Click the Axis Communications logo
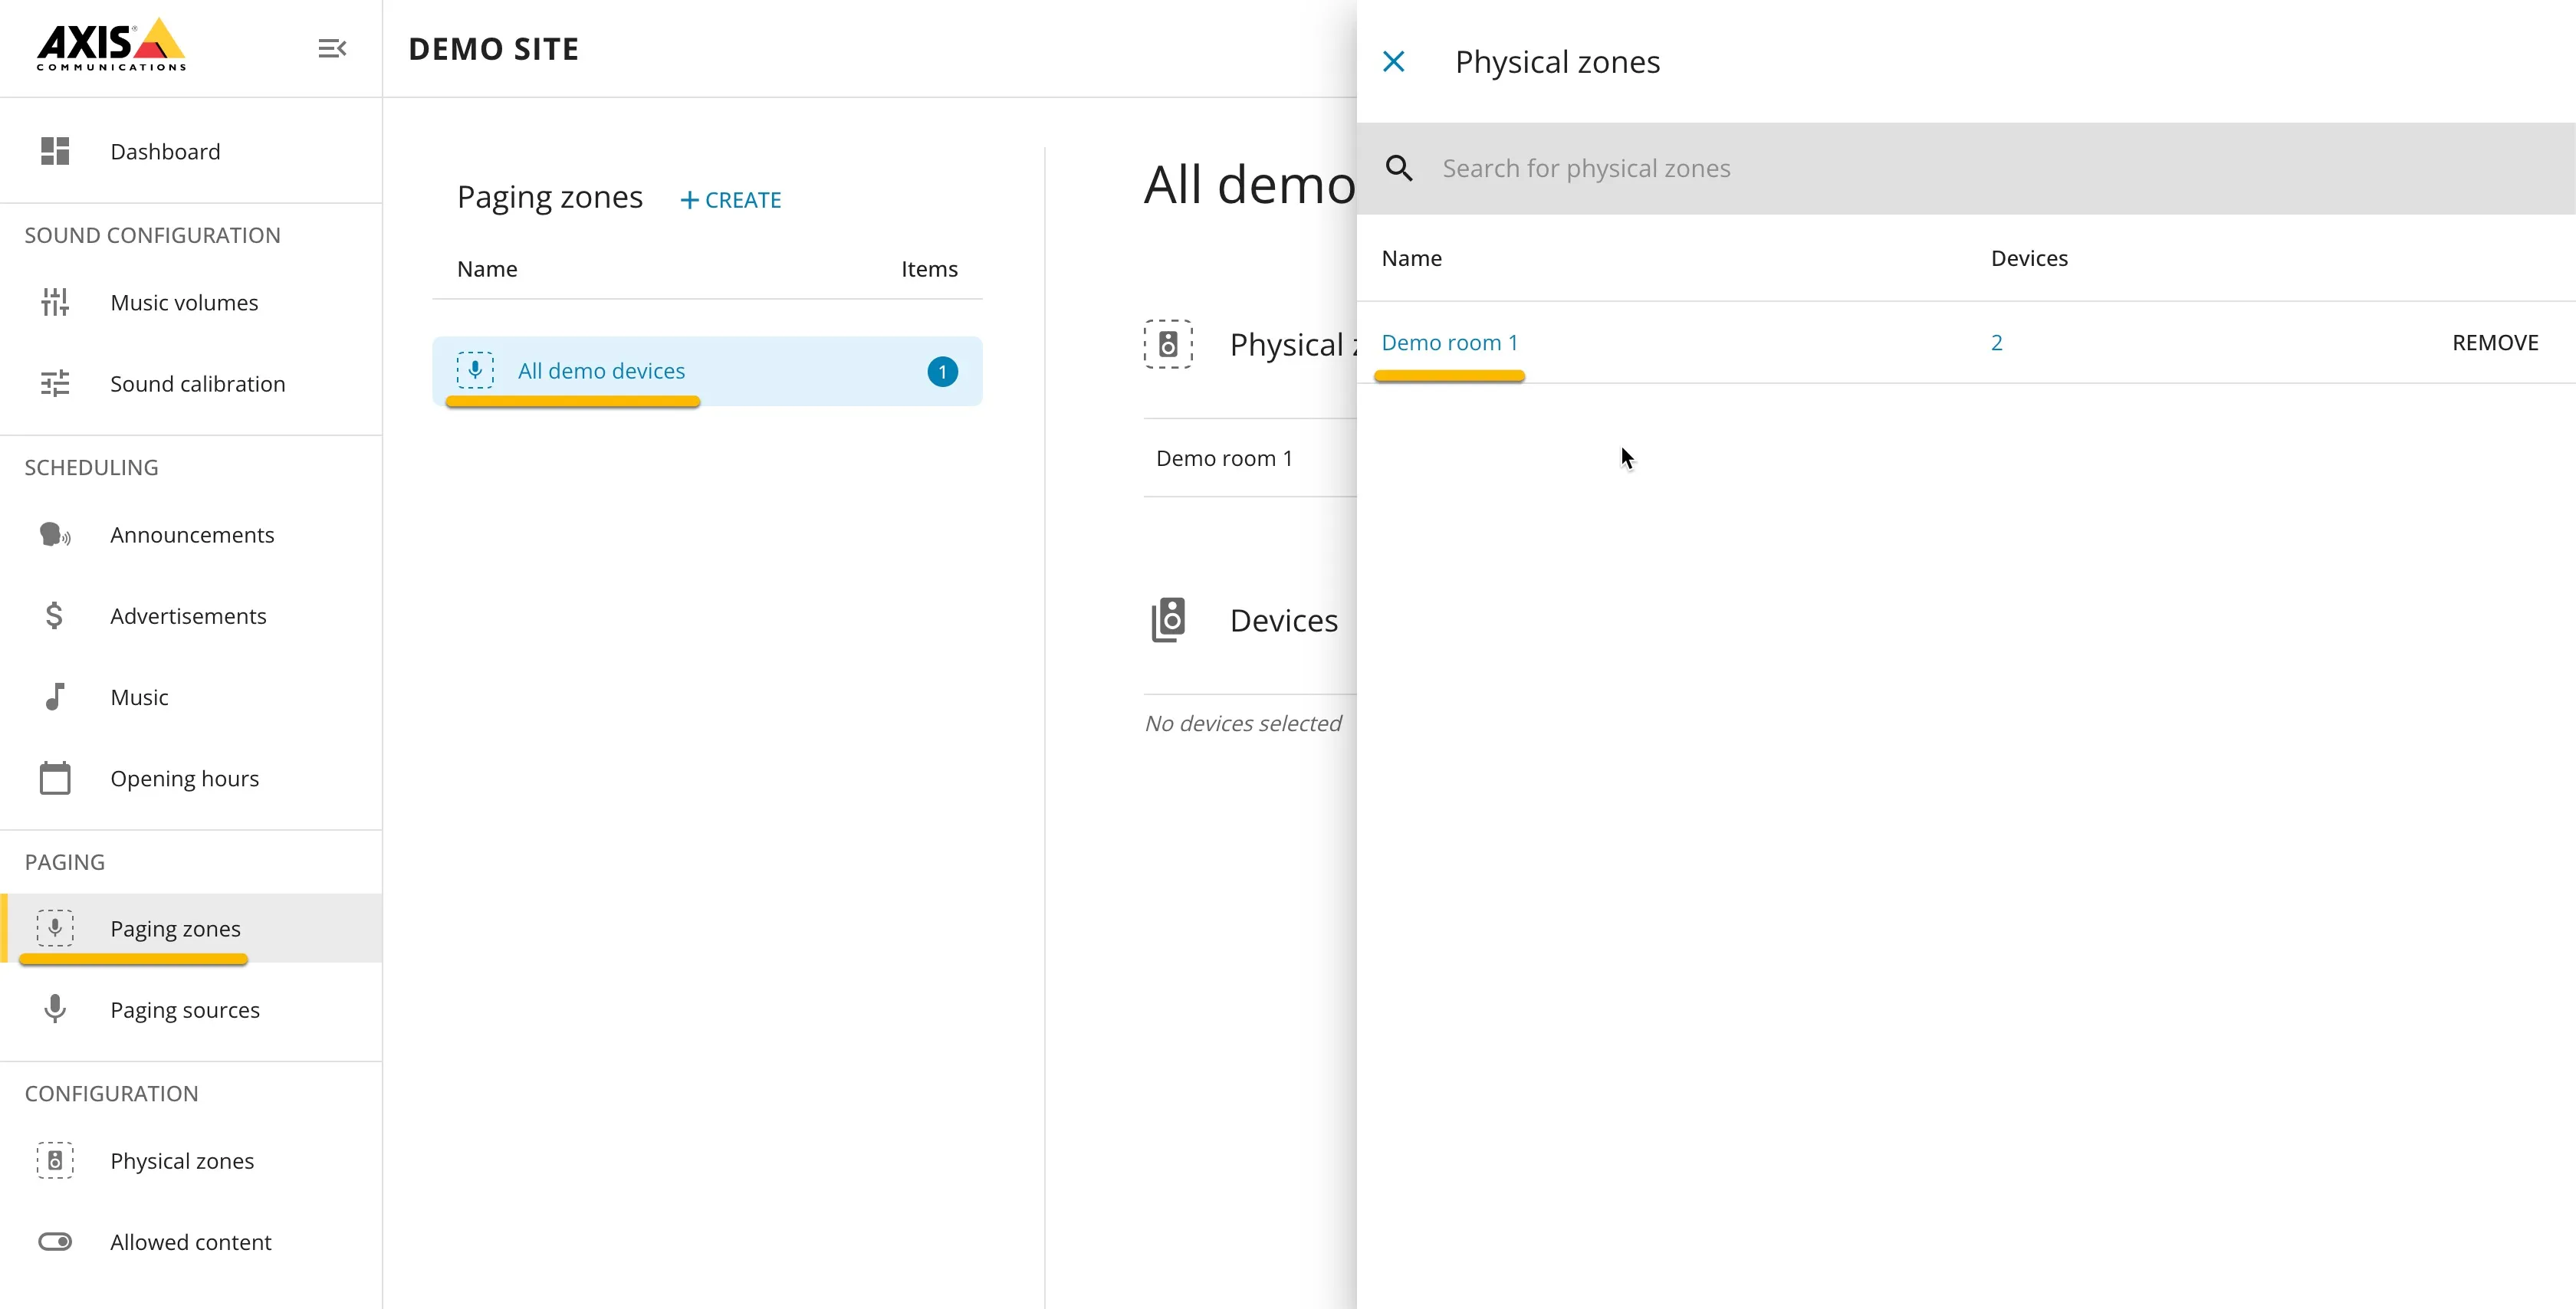 pyautogui.click(x=111, y=45)
